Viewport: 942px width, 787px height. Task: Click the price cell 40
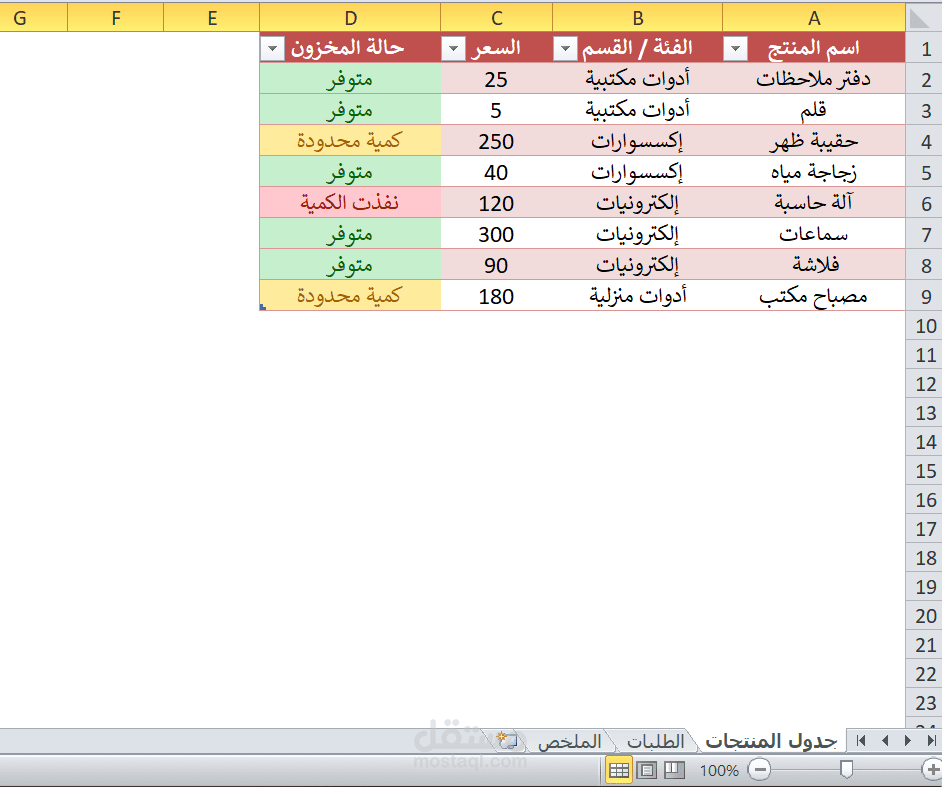point(496,172)
